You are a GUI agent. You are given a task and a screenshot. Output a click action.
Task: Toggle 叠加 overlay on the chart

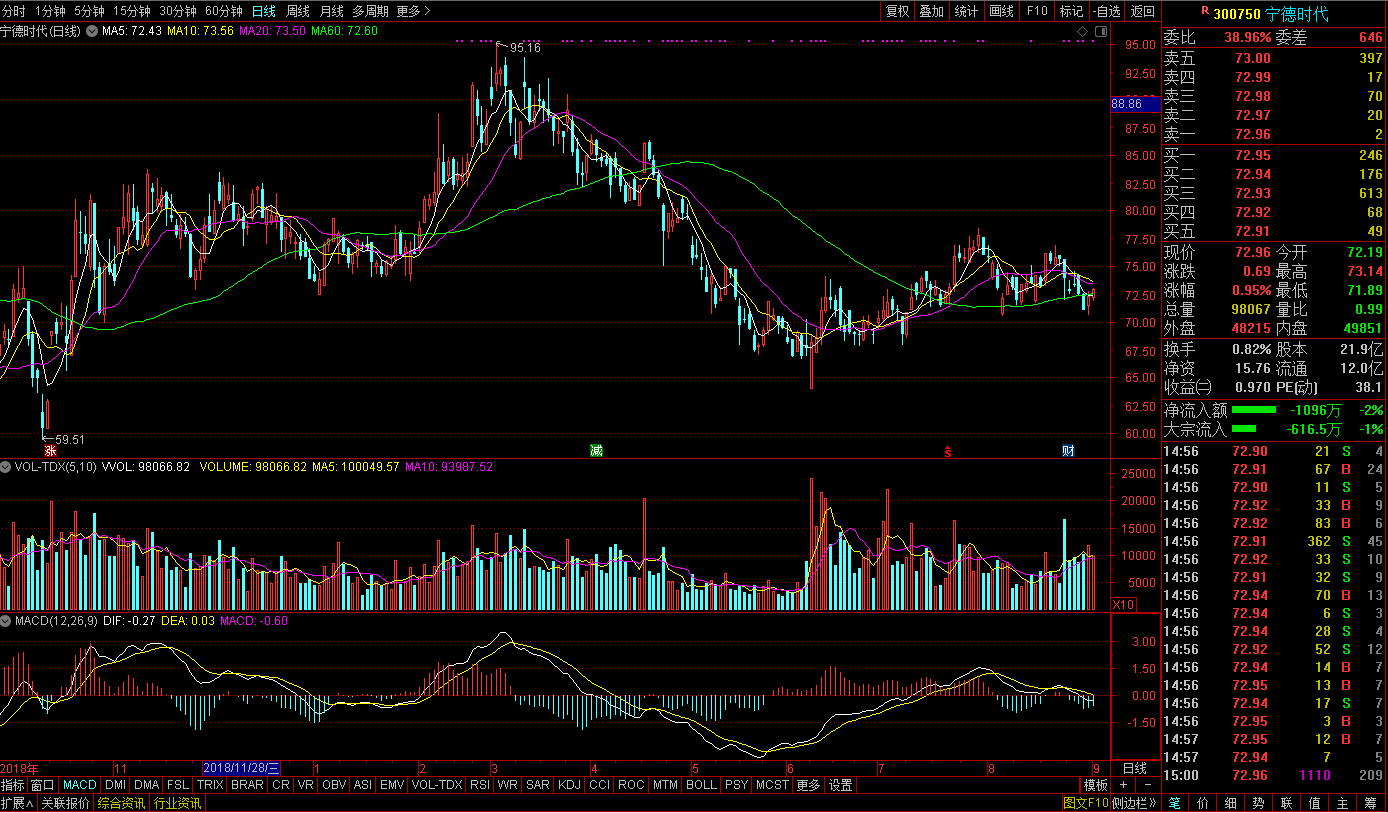tap(931, 11)
